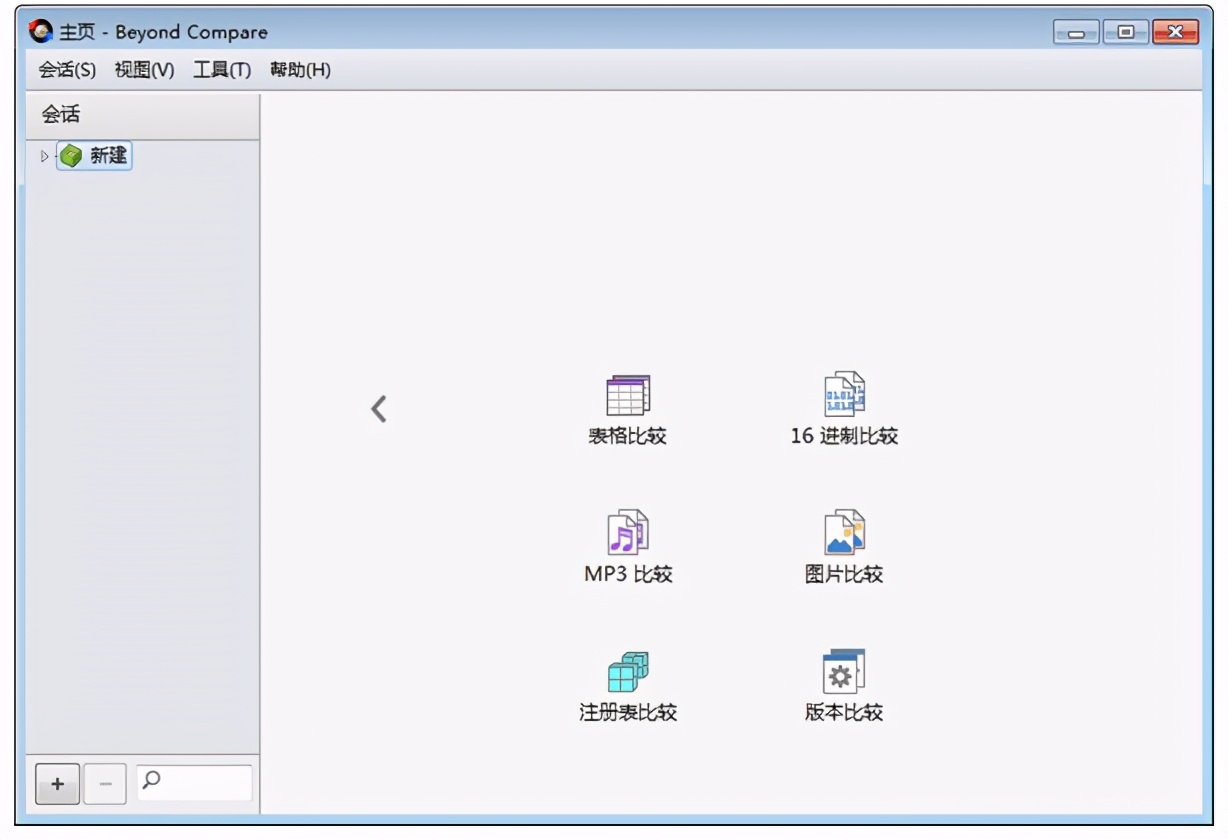Click the 注册表比较 label text
1228x840 pixels.
(628, 712)
